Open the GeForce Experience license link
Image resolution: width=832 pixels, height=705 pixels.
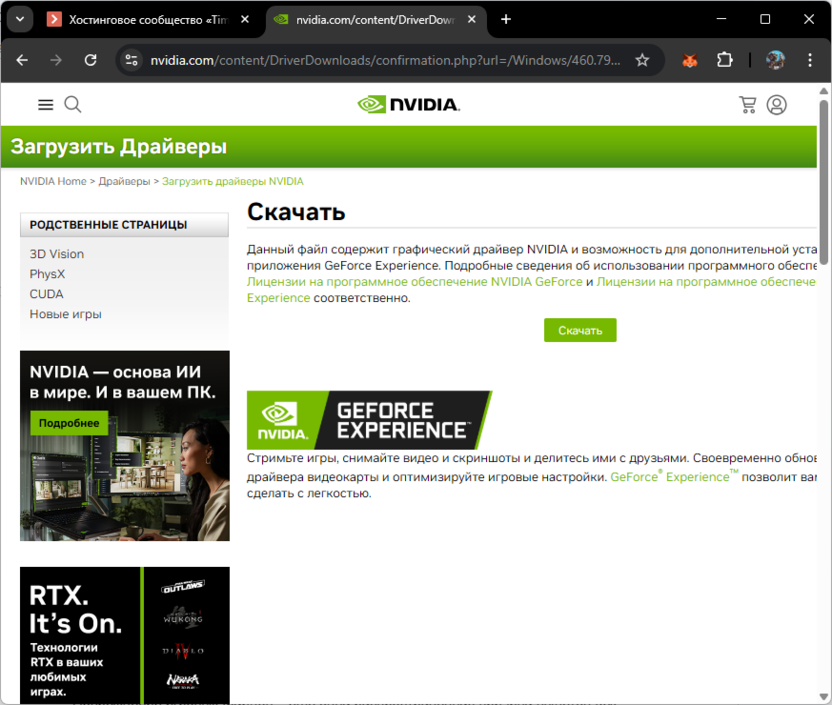point(706,282)
